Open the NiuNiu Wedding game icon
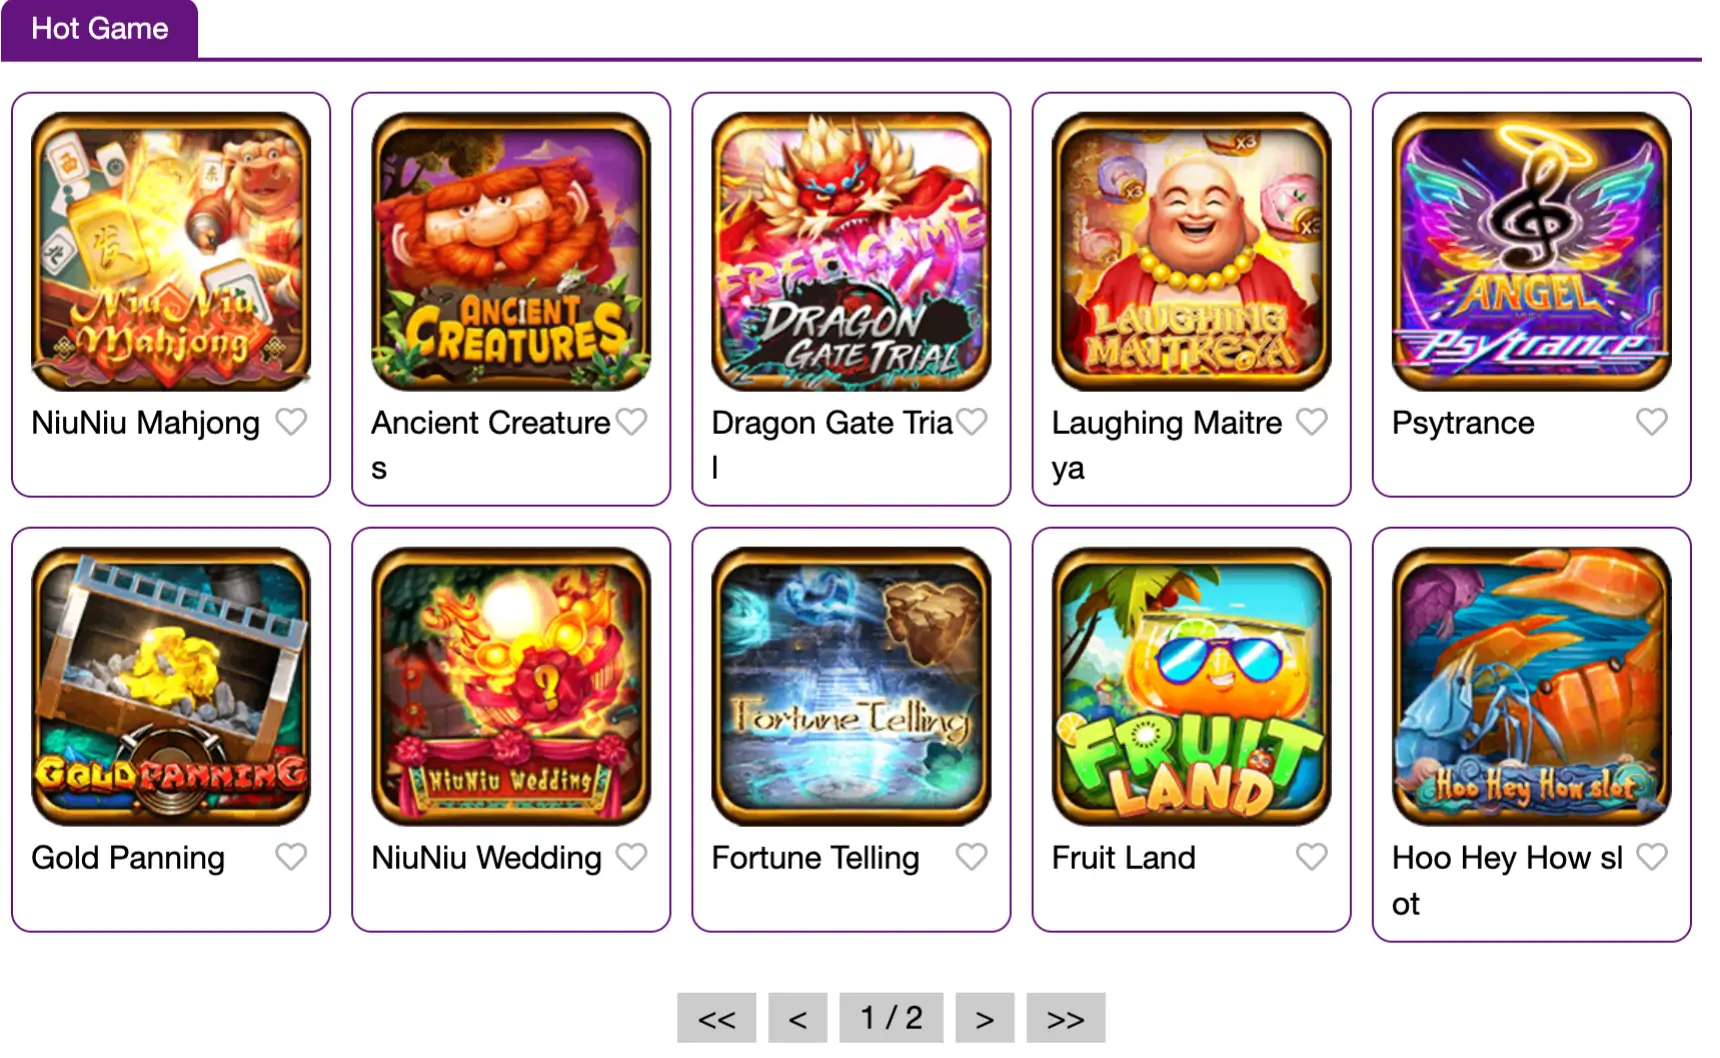Image resolution: width=1720 pixels, height=1058 pixels. (511, 686)
